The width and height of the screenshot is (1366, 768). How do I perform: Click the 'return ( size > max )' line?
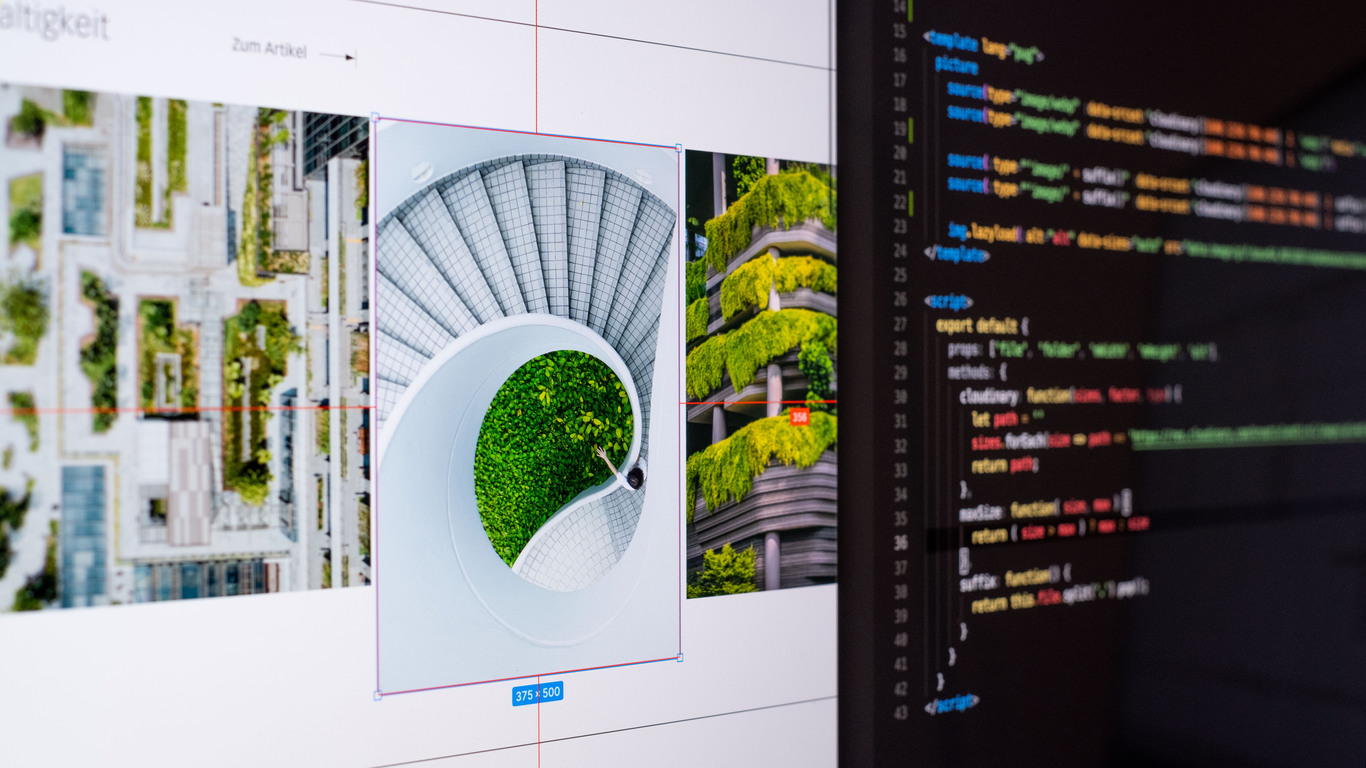point(1060,533)
